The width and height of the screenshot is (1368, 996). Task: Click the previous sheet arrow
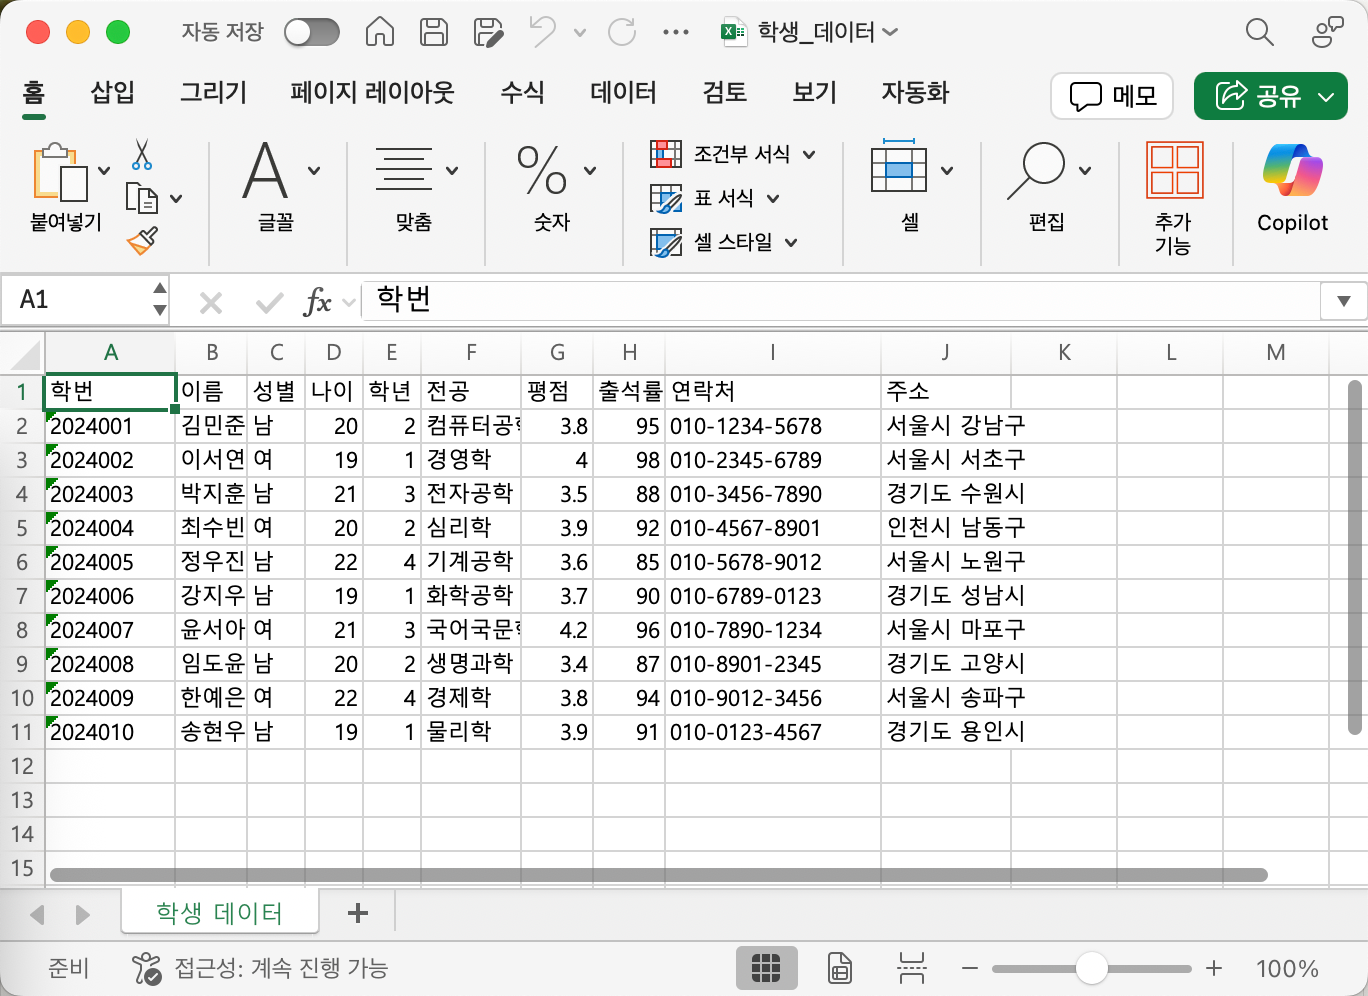click(x=38, y=914)
